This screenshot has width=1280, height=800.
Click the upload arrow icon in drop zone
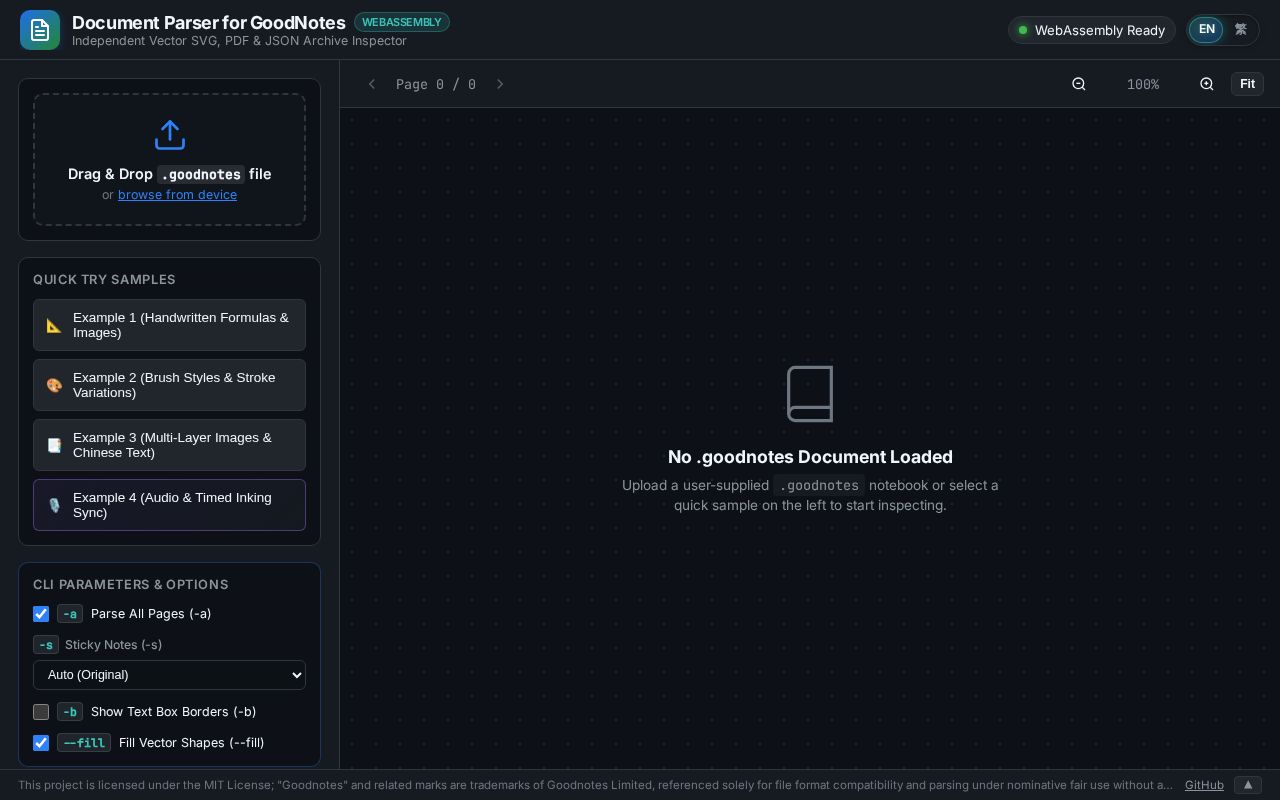pos(170,135)
